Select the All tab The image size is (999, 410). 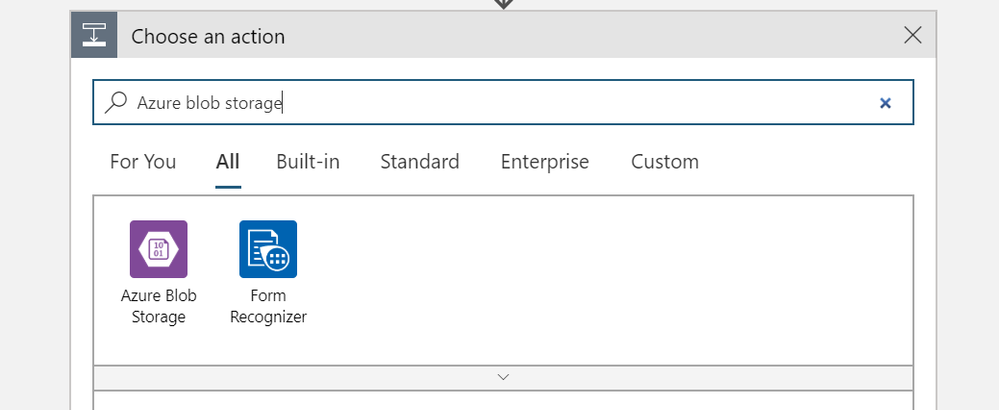click(227, 162)
